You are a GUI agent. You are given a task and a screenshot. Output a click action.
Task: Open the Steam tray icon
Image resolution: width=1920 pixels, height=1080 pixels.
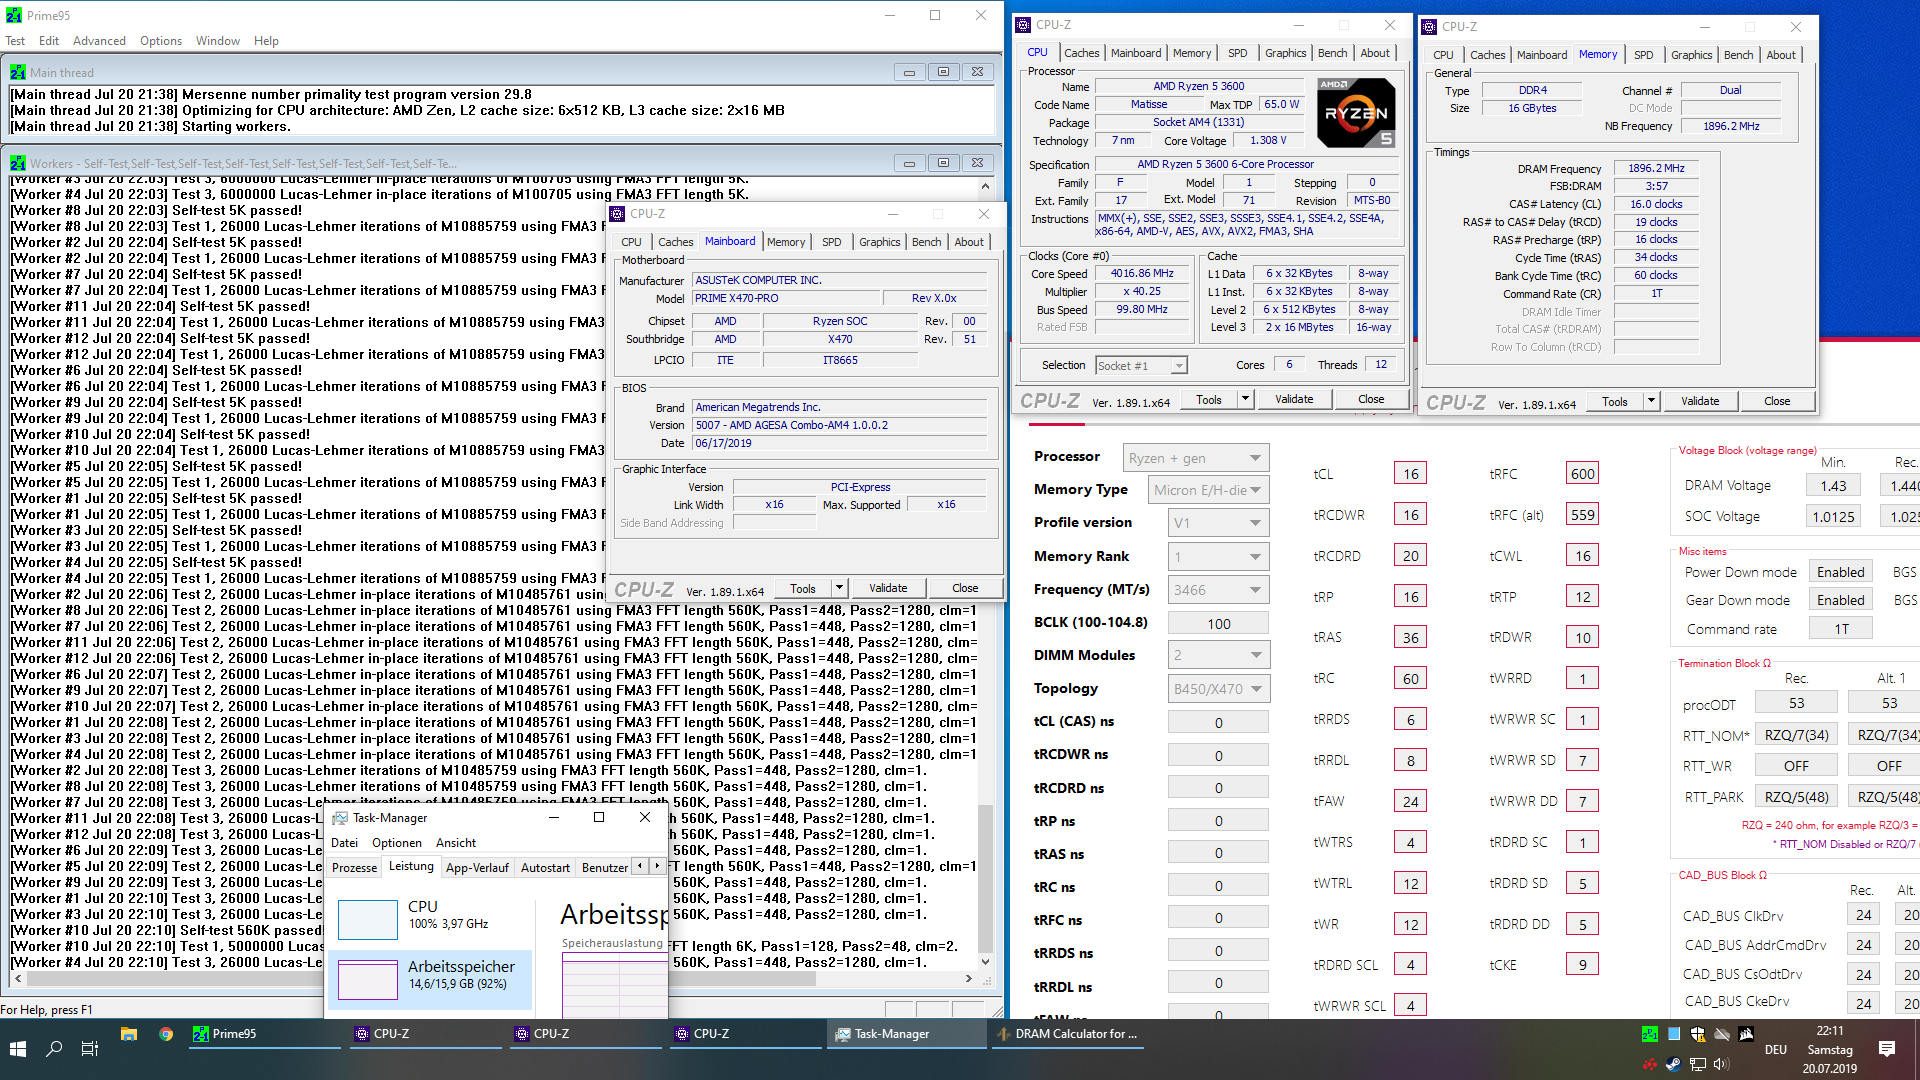point(1673,1064)
